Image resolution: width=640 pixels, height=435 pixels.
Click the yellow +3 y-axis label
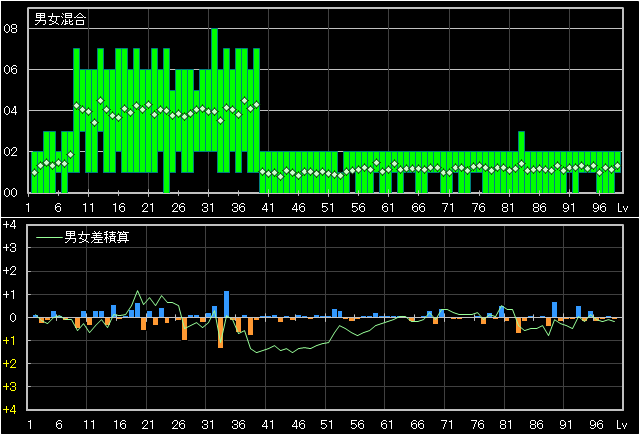[x=9, y=387]
